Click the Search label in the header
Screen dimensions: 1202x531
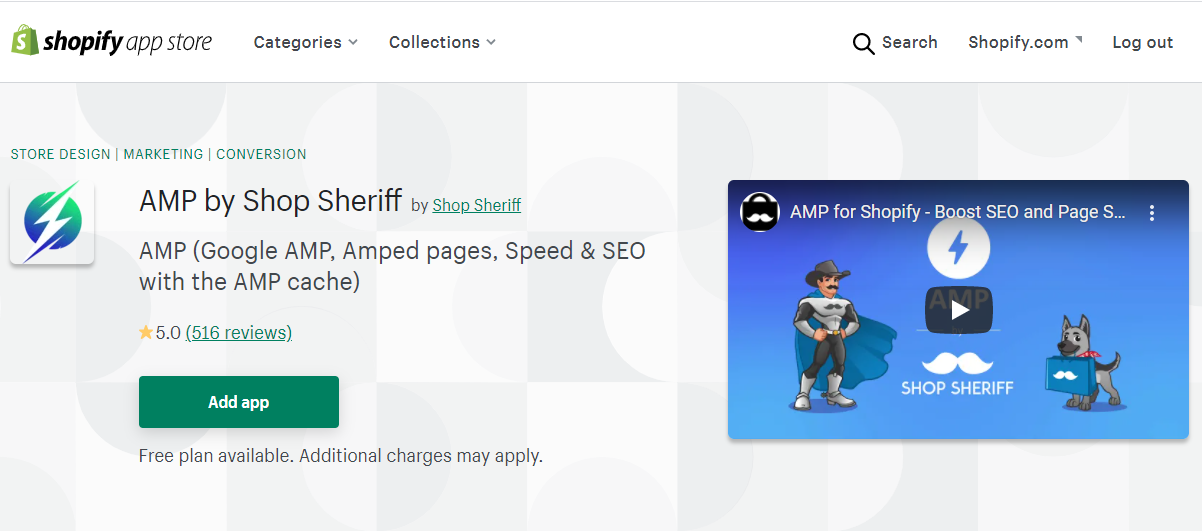pos(910,42)
